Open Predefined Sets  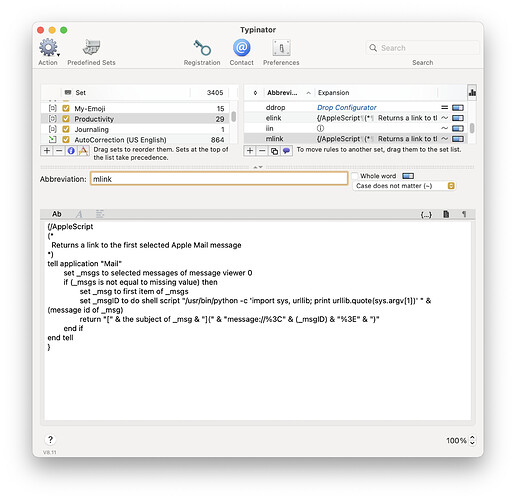91,47
